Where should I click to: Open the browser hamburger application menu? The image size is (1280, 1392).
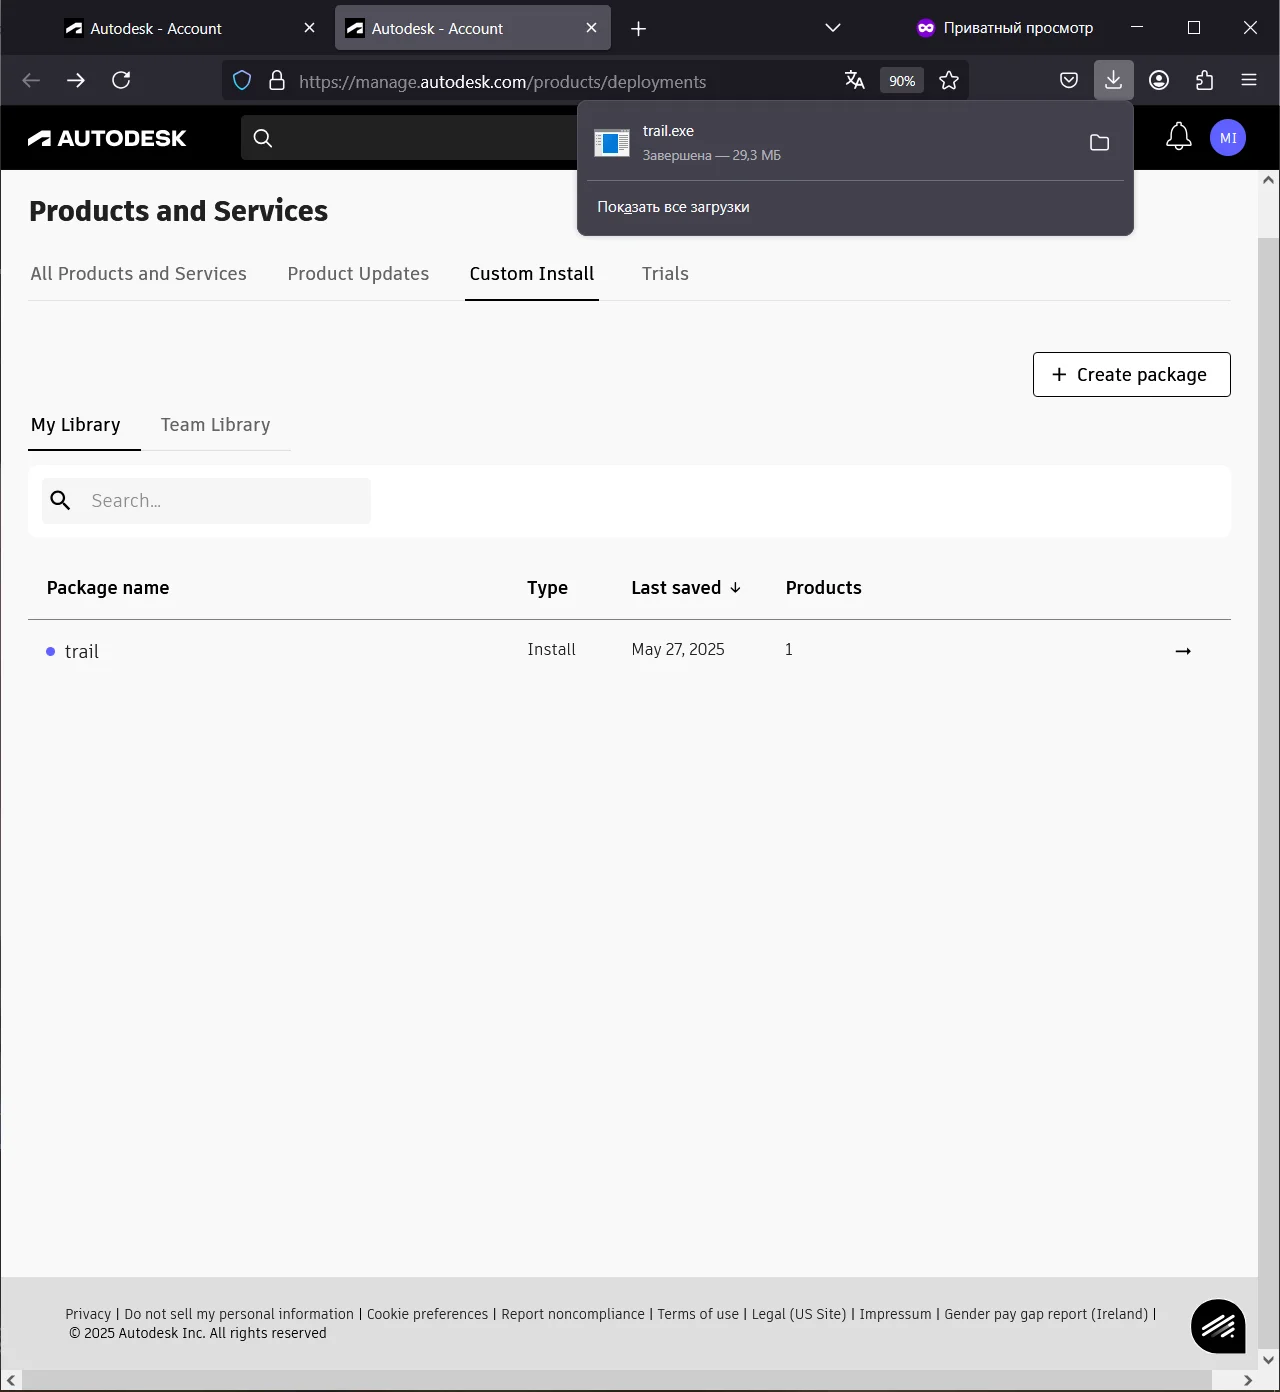(1248, 81)
